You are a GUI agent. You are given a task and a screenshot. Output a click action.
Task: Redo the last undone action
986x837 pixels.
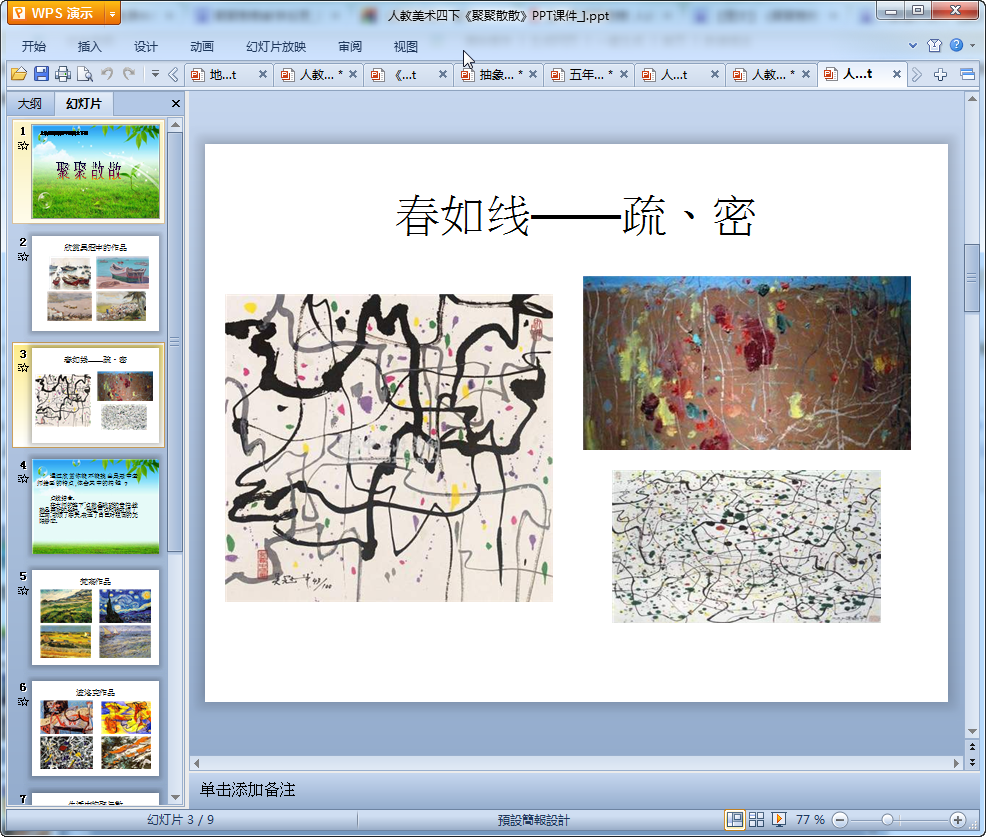[129, 74]
